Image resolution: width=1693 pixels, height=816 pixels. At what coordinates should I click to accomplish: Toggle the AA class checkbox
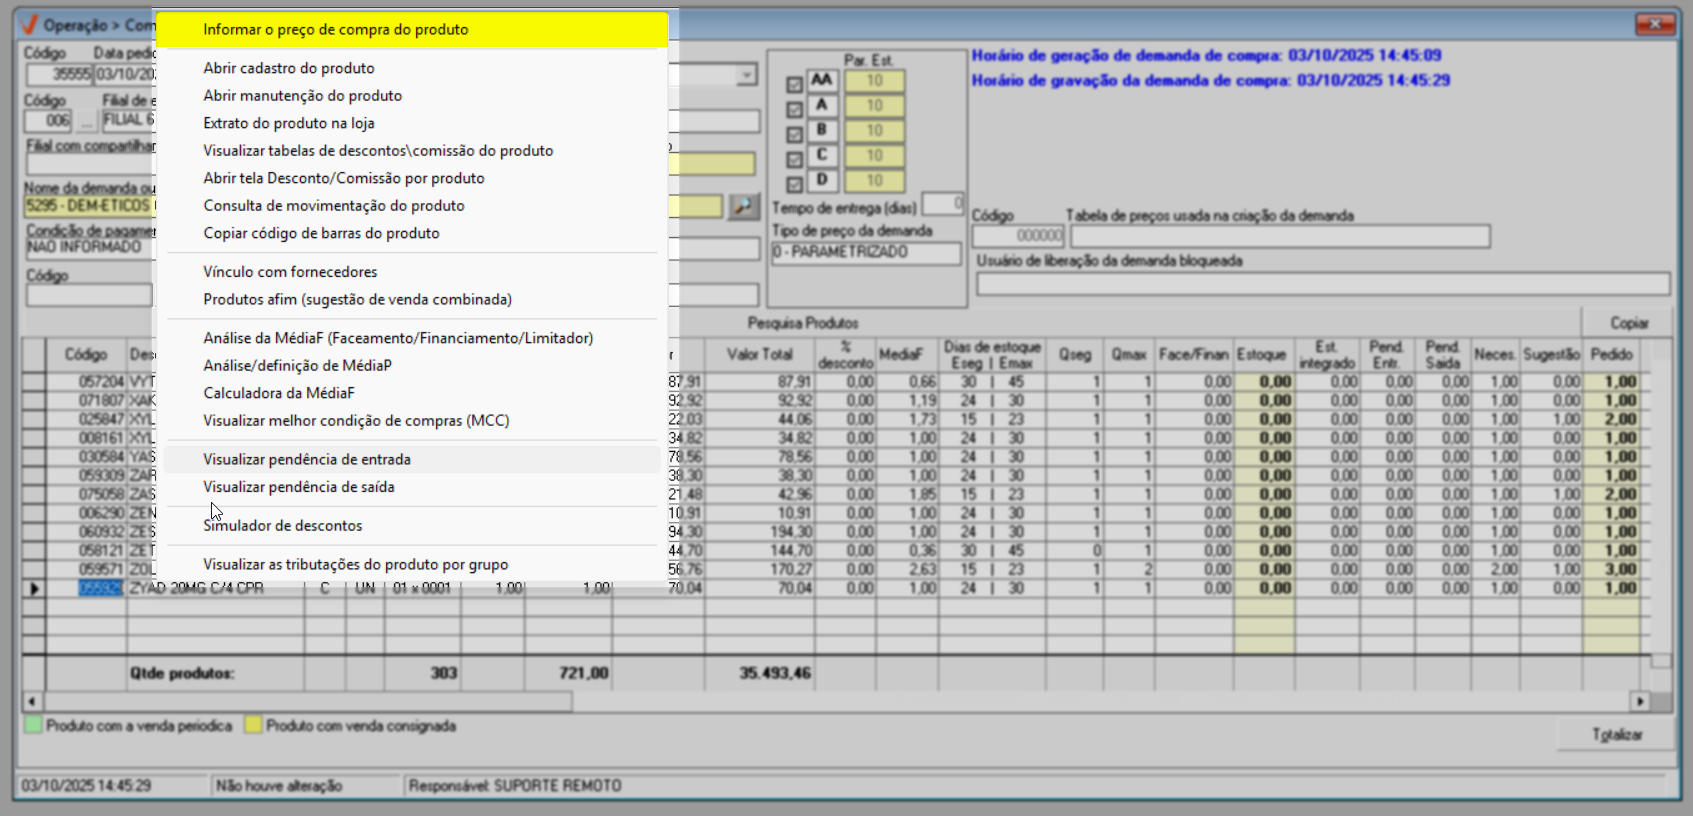click(795, 85)
